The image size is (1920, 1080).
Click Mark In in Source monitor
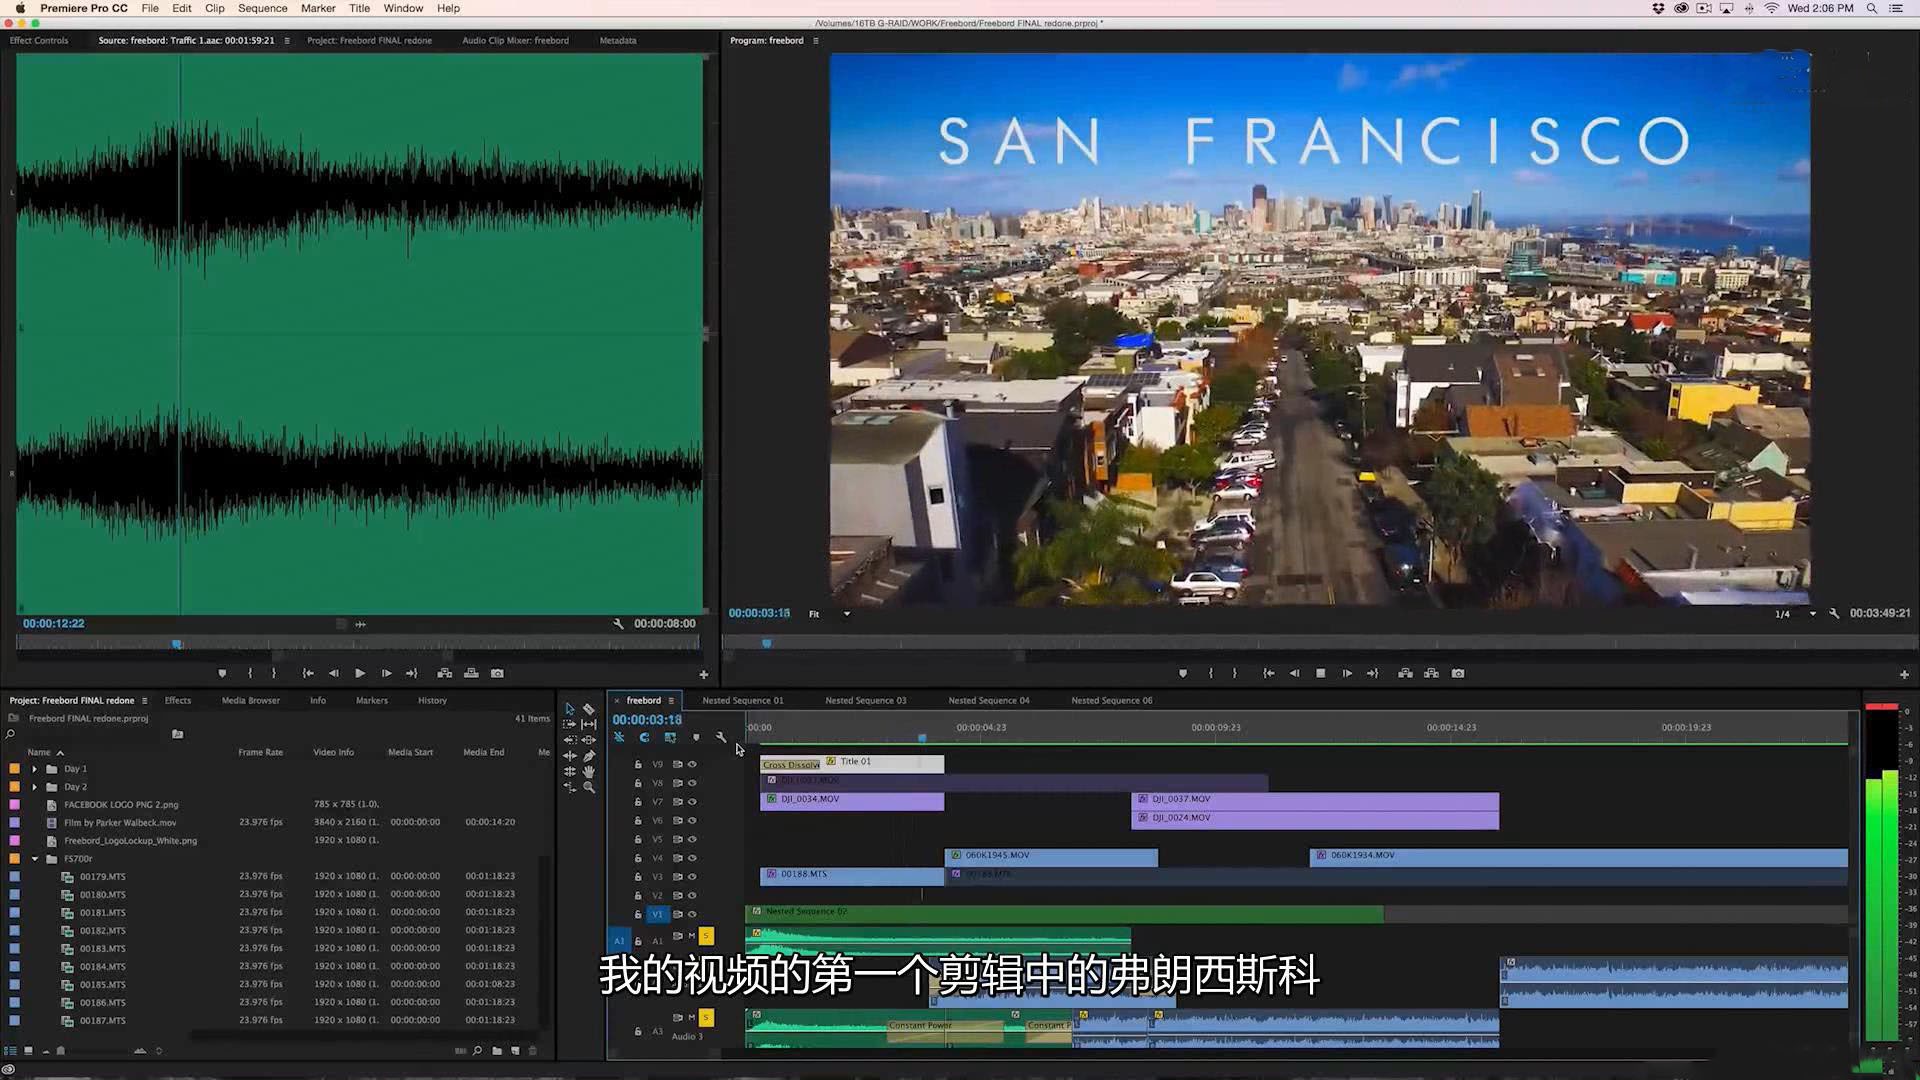[250, 673]
